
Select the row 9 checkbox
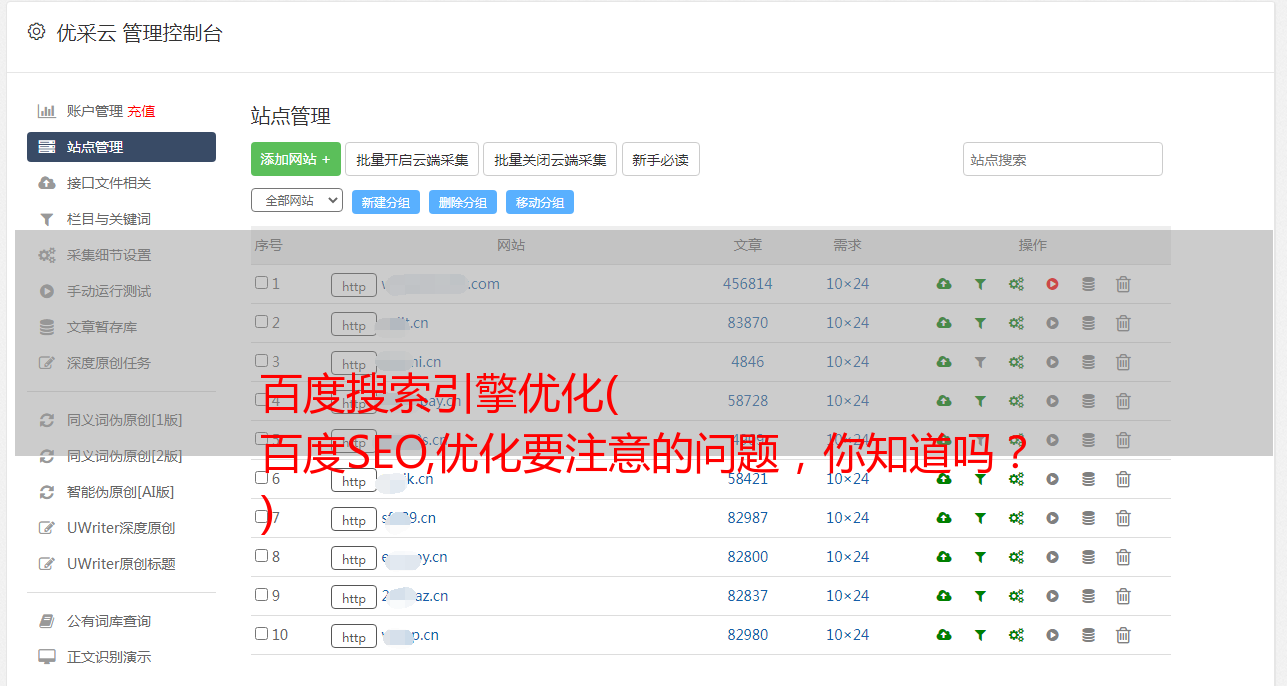(261, 595)
